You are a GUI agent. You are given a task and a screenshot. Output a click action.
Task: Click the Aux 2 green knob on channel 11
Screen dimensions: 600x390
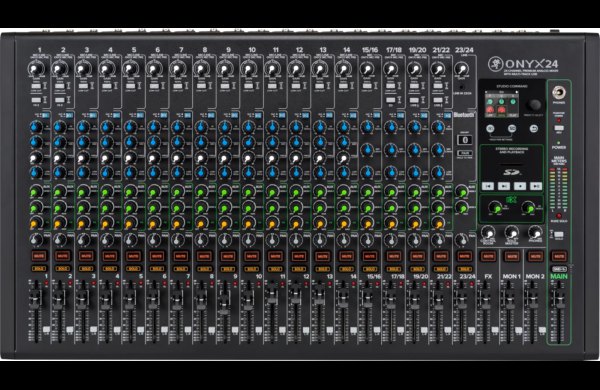(x=272, y=208)
